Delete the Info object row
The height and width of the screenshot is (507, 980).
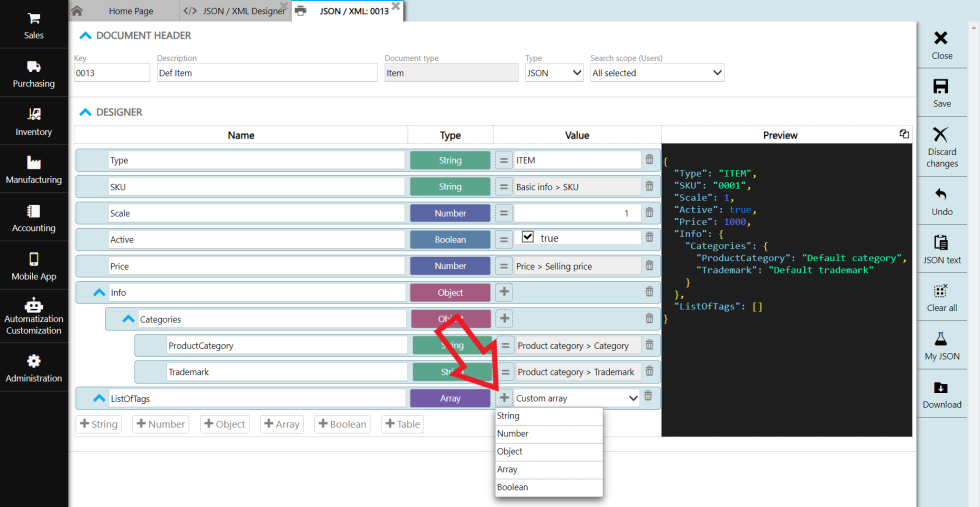click(649, 291)
